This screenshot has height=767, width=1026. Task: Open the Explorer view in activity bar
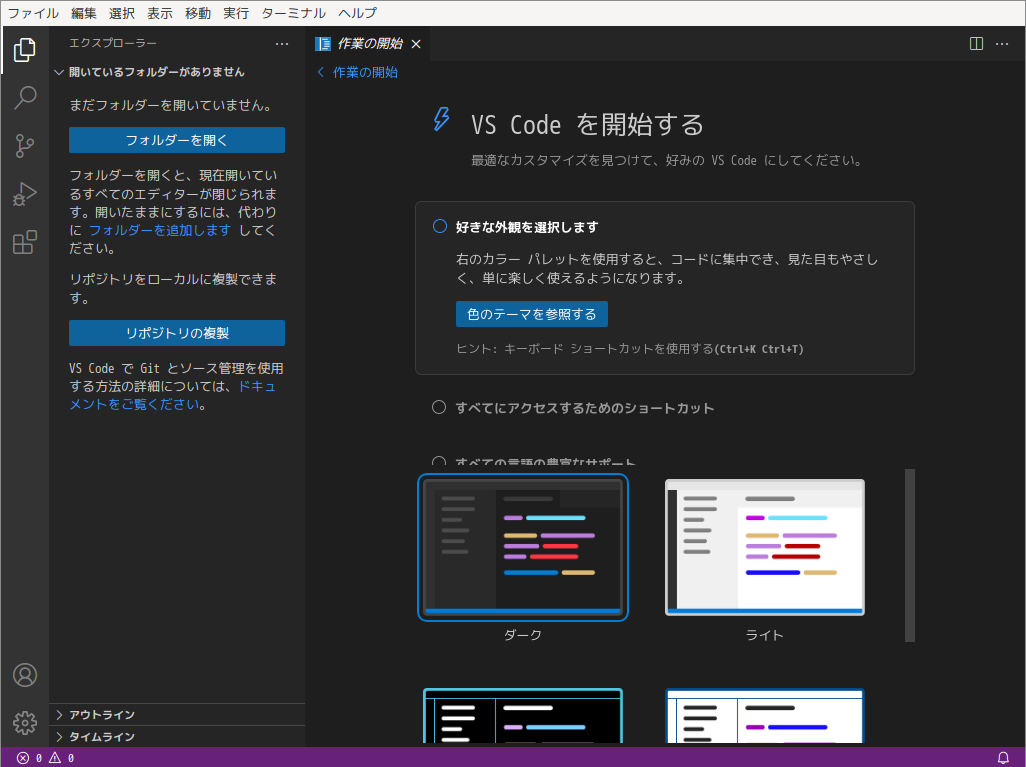click(25, 50)
